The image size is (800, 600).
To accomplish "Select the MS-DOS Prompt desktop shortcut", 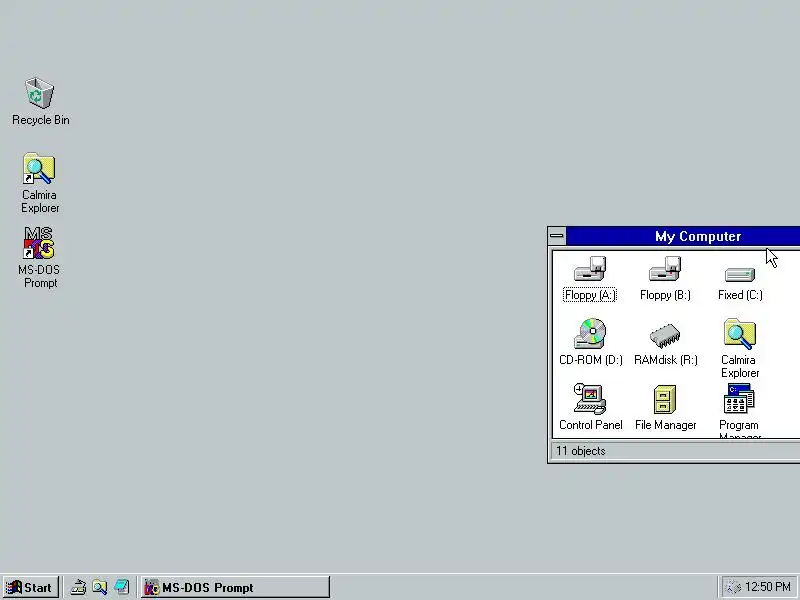I will coord(39,243).
